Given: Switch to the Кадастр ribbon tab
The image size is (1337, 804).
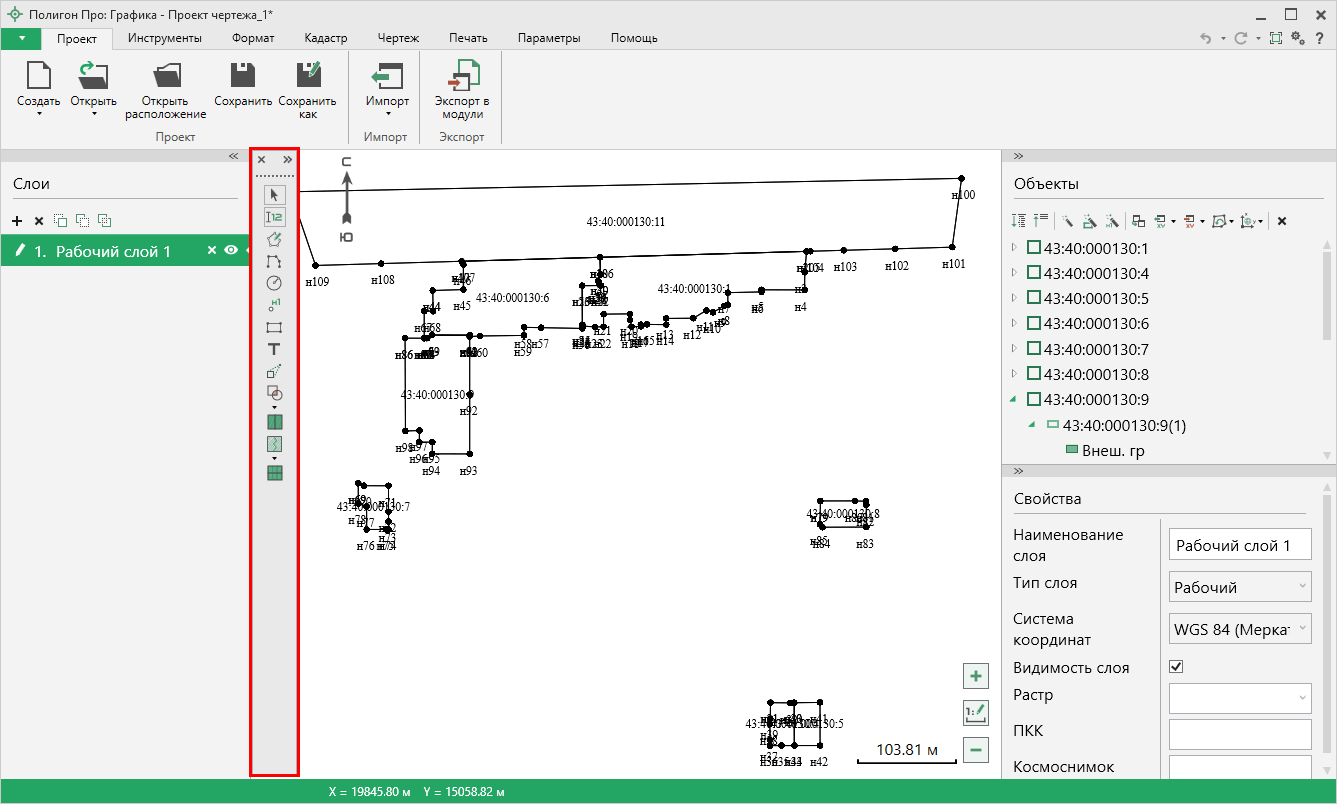Looking at the screenshot, I should tap(325, 38).
